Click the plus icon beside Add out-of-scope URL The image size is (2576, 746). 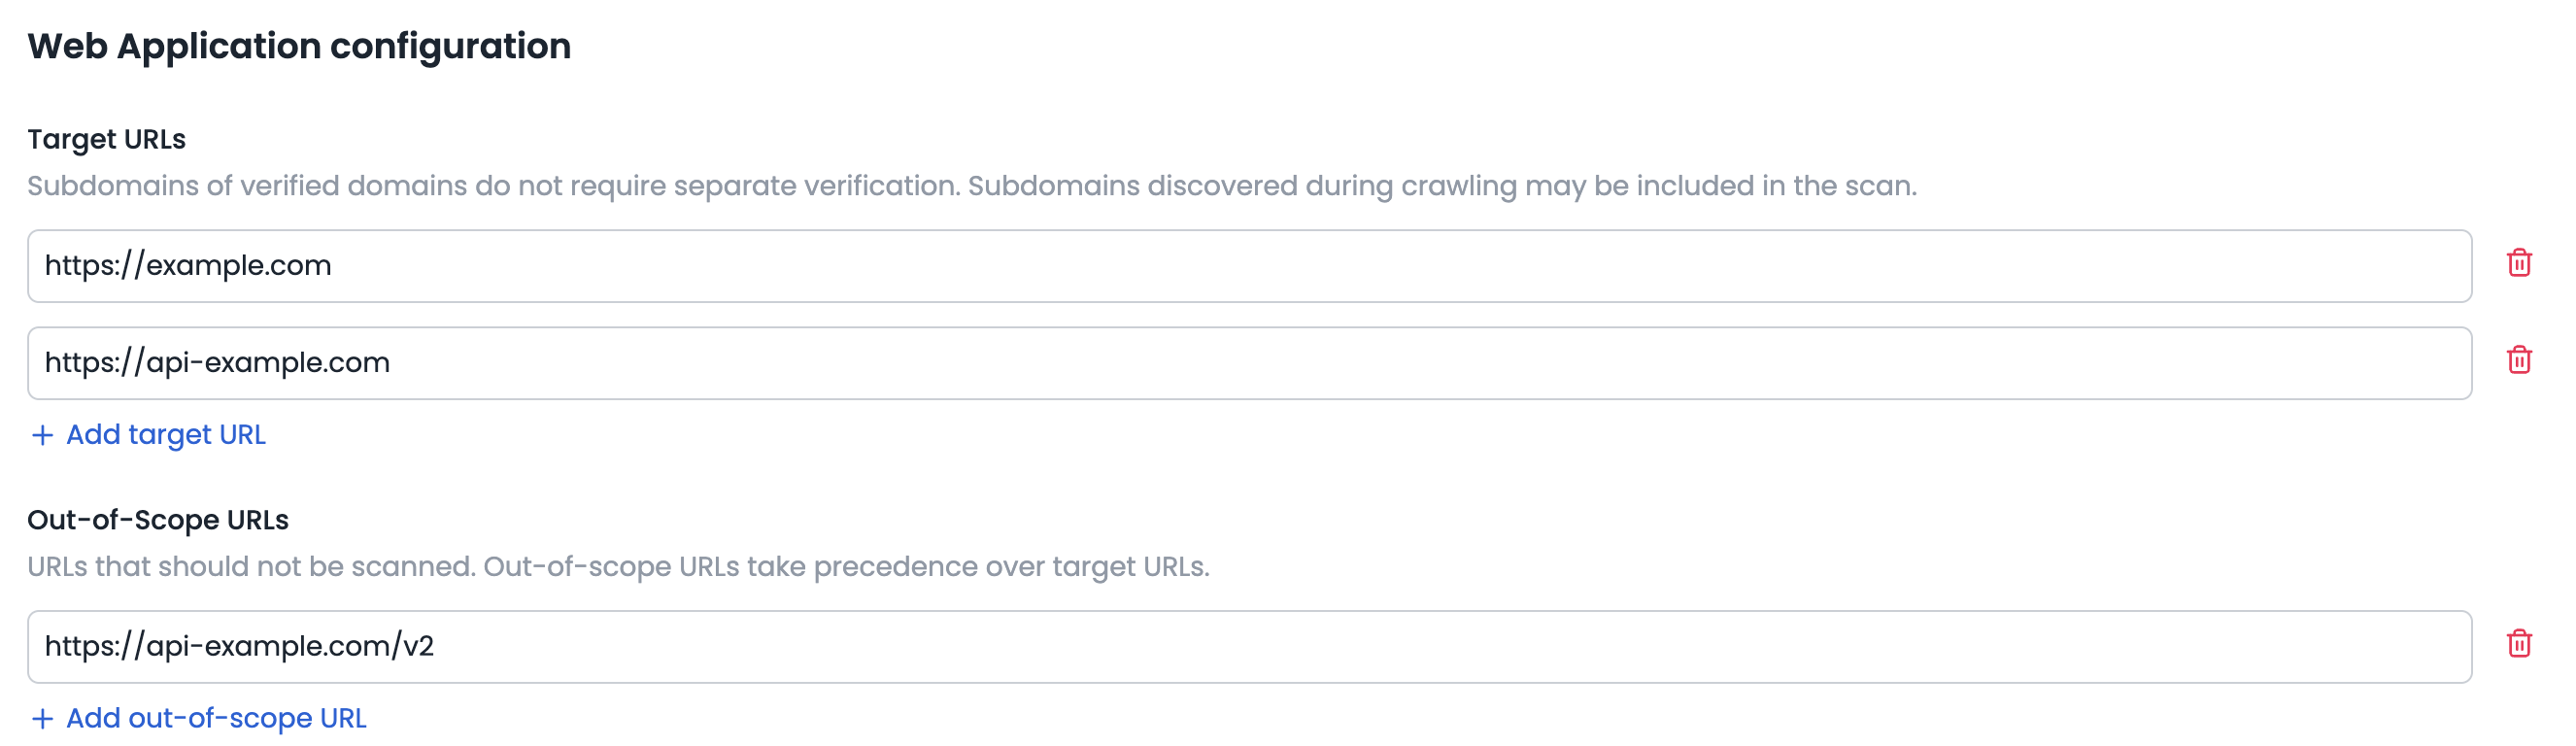point(42,717)
